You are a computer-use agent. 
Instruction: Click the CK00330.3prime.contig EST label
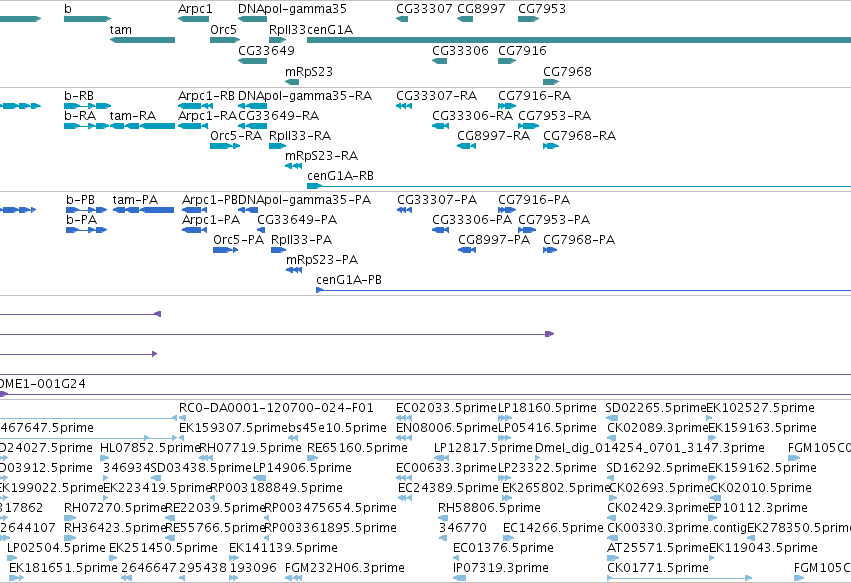(677, 528)
